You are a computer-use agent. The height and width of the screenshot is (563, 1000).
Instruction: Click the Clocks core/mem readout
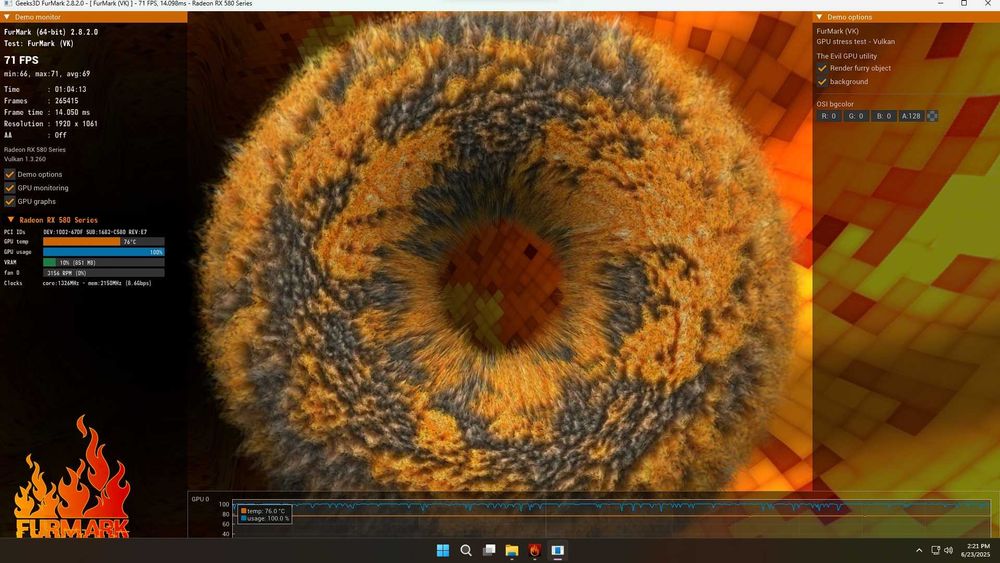(x=97, y=283)
